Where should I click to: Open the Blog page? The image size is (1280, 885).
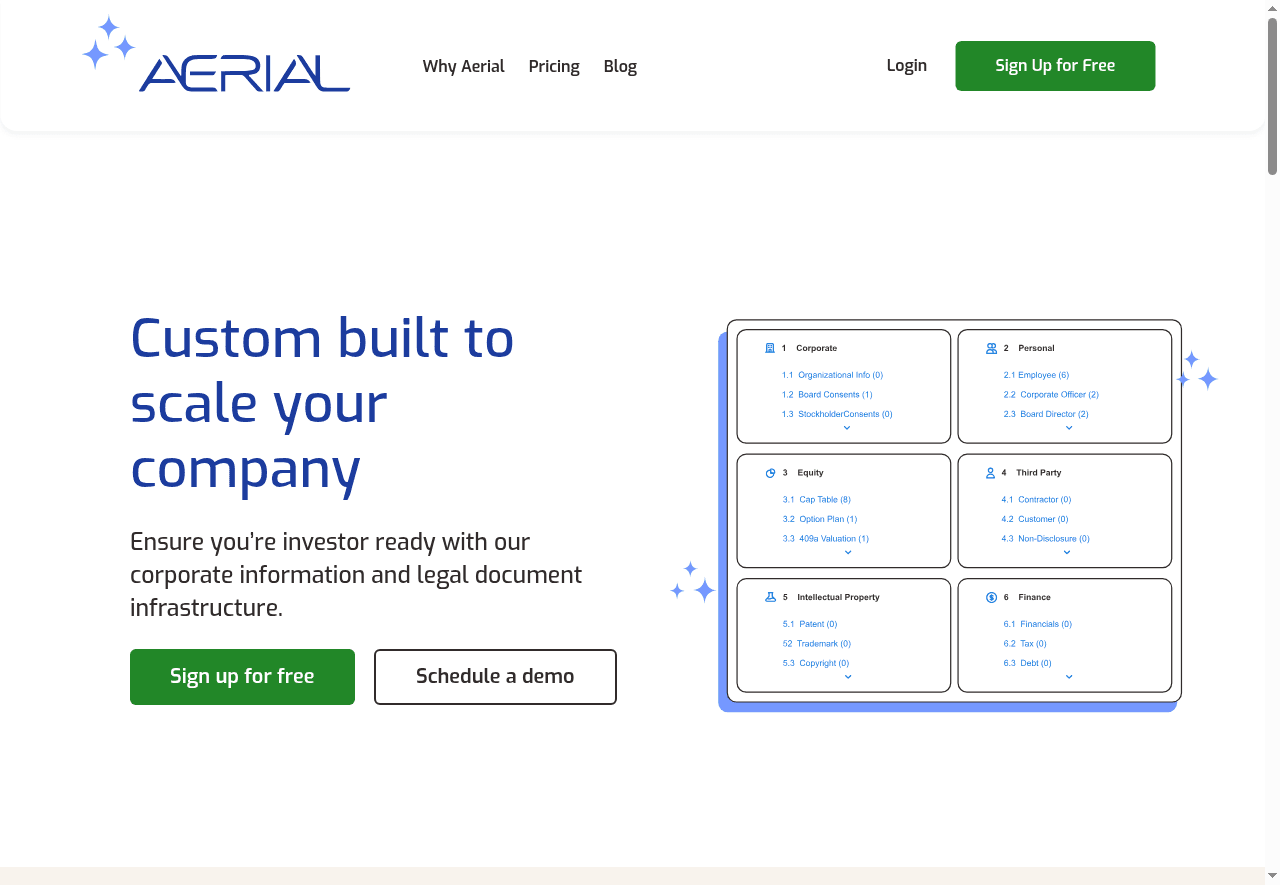pyautogui.click(x=620, y=66)
